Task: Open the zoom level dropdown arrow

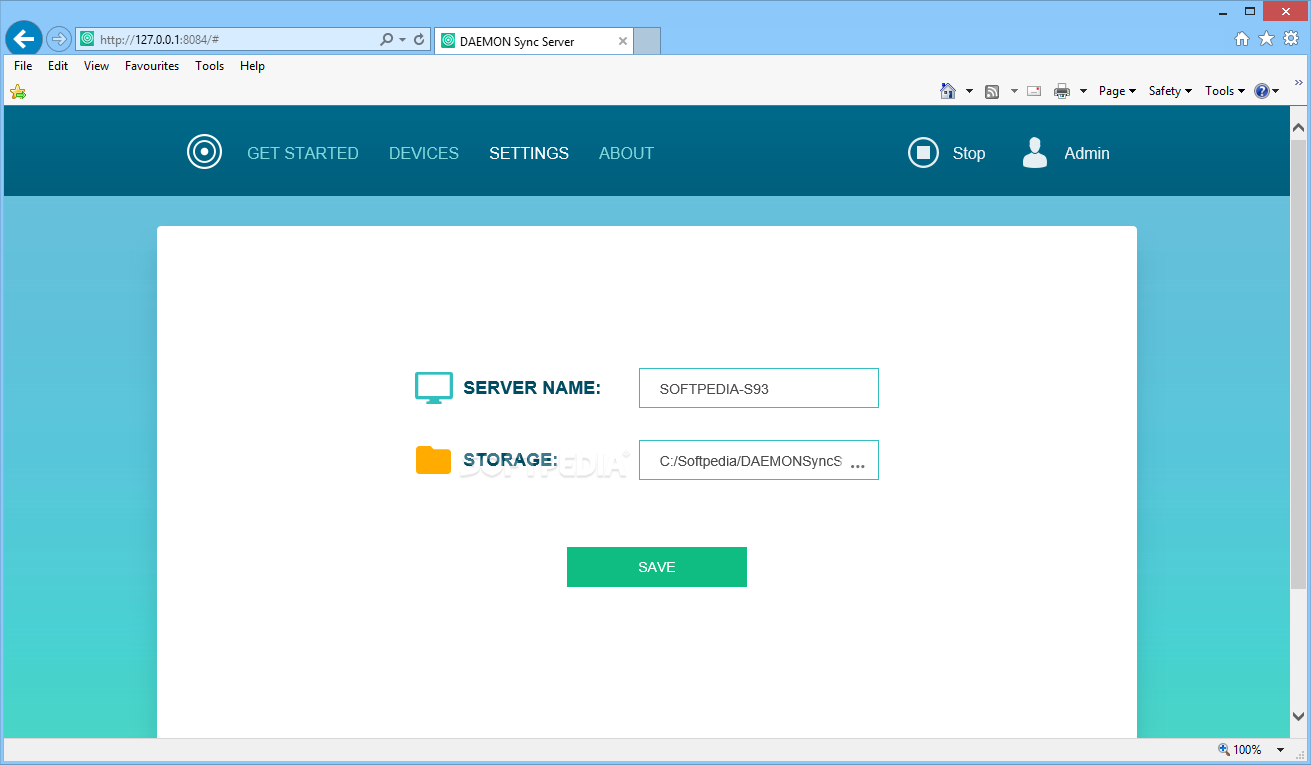Action: click(x=1281, y=750)
